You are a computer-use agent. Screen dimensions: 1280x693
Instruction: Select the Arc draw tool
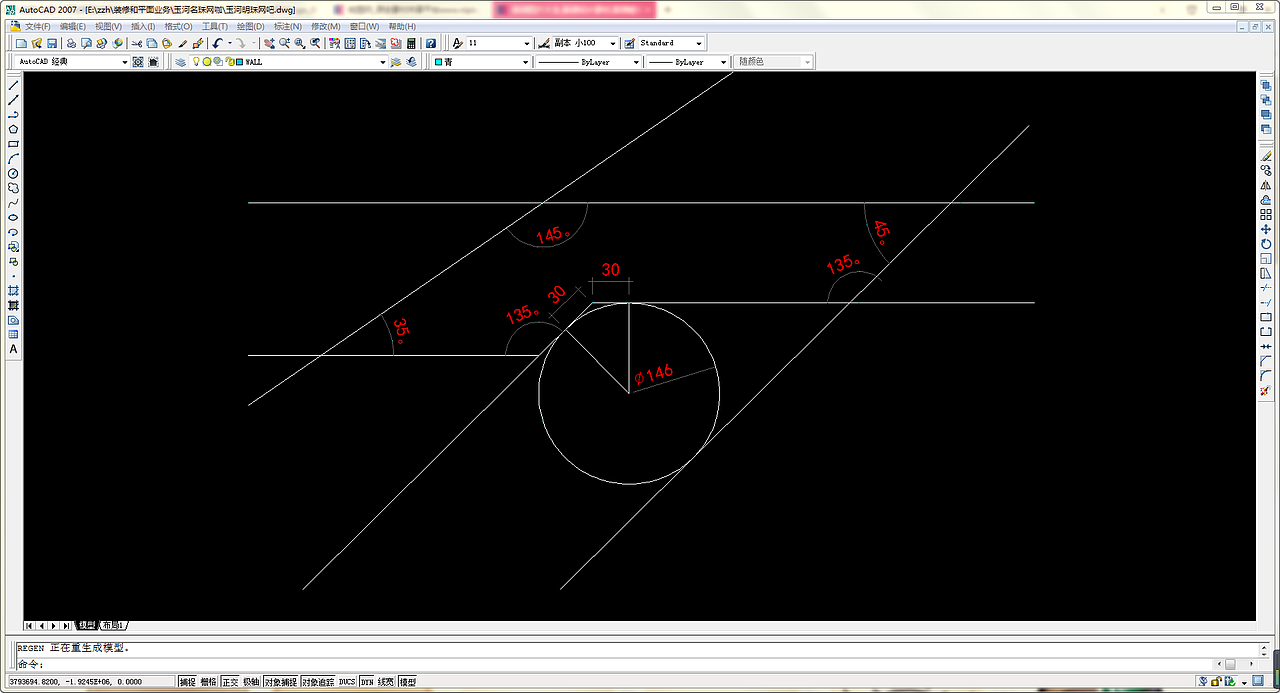click(13, 158)
